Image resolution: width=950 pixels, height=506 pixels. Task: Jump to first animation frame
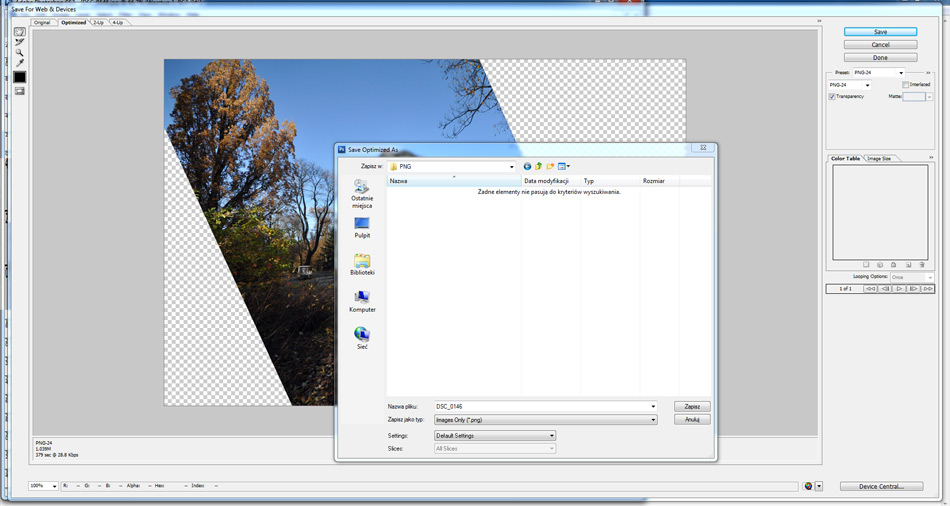(x=871, y=289)
